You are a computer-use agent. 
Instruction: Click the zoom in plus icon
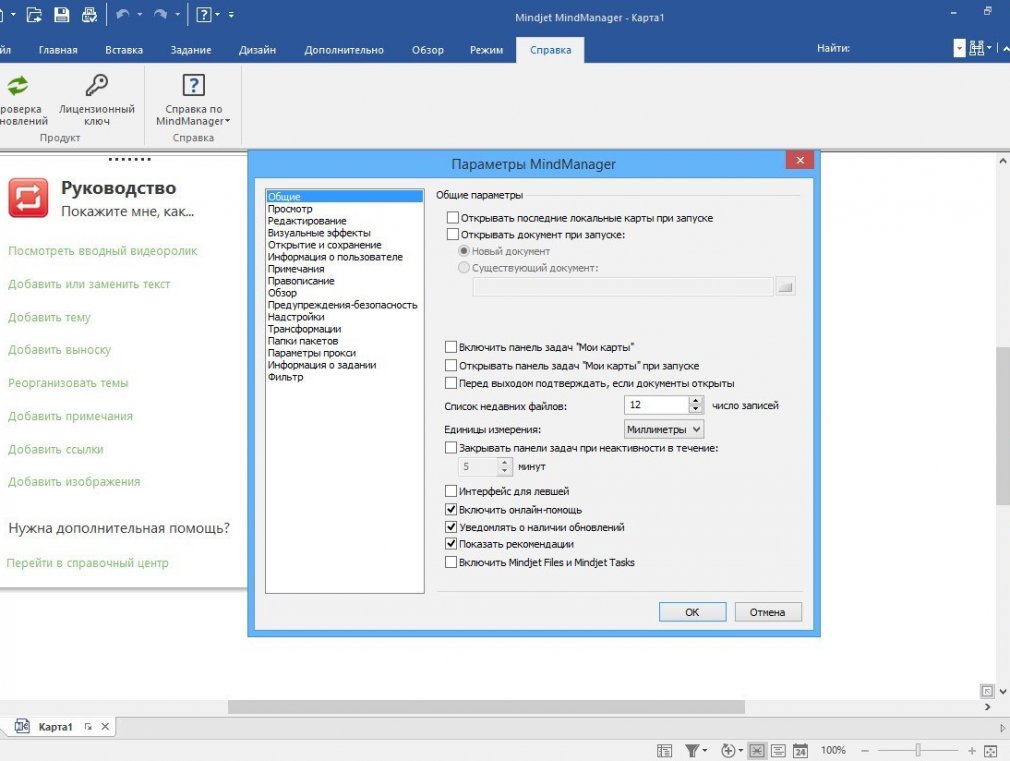pos(971,751)
